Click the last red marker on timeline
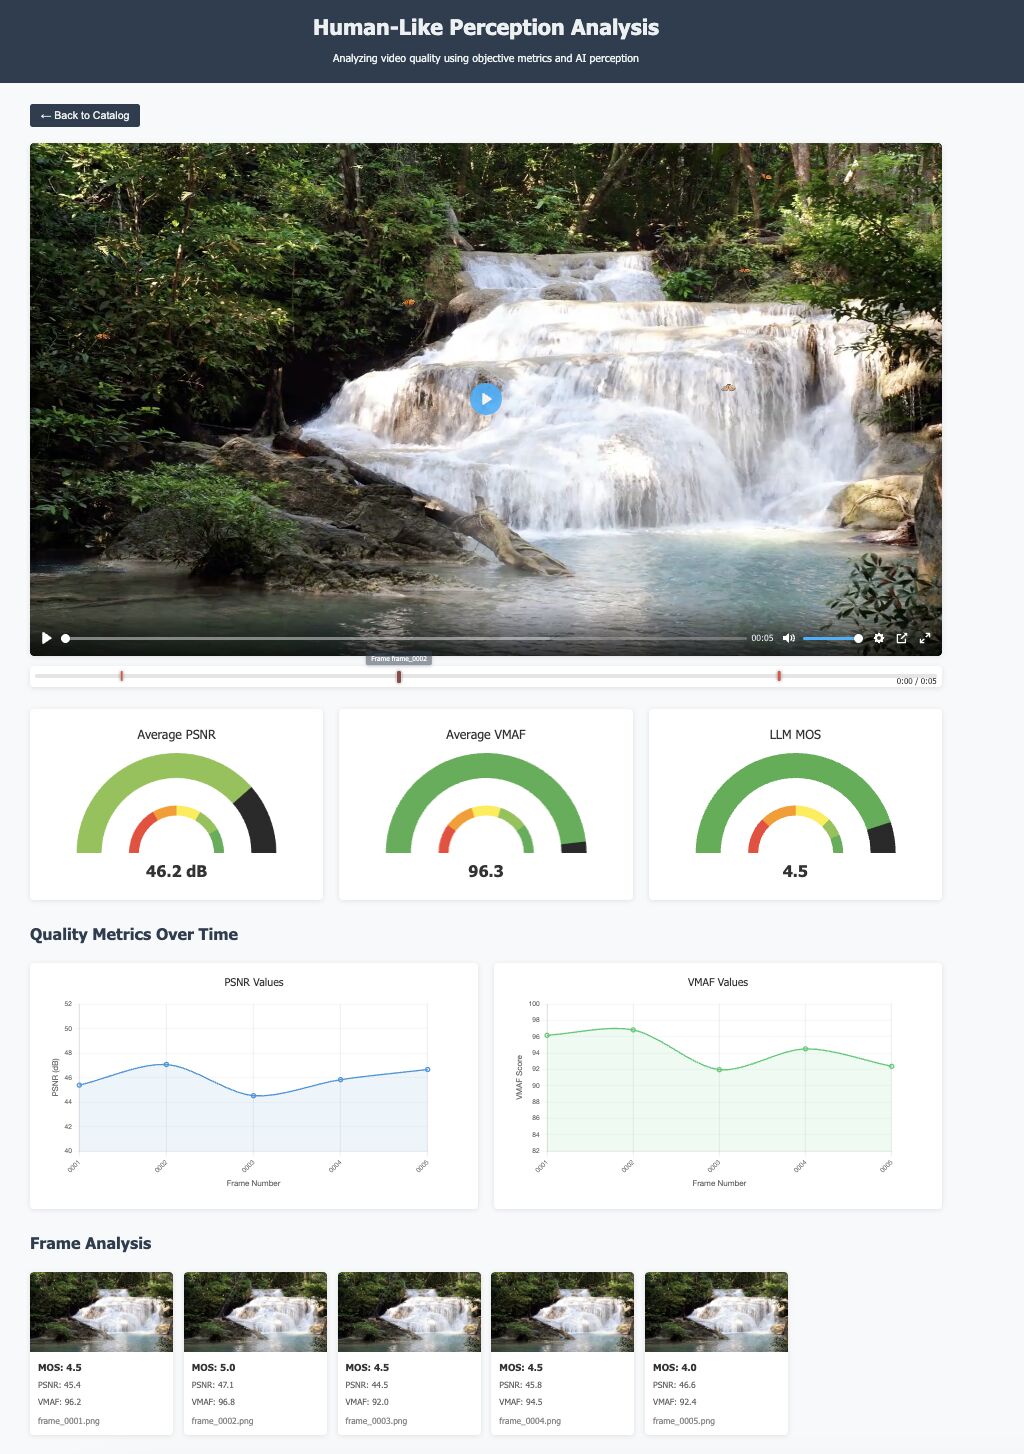Image resolution: width=1024 pixels, height=1454 pixels. pos(779,676)
